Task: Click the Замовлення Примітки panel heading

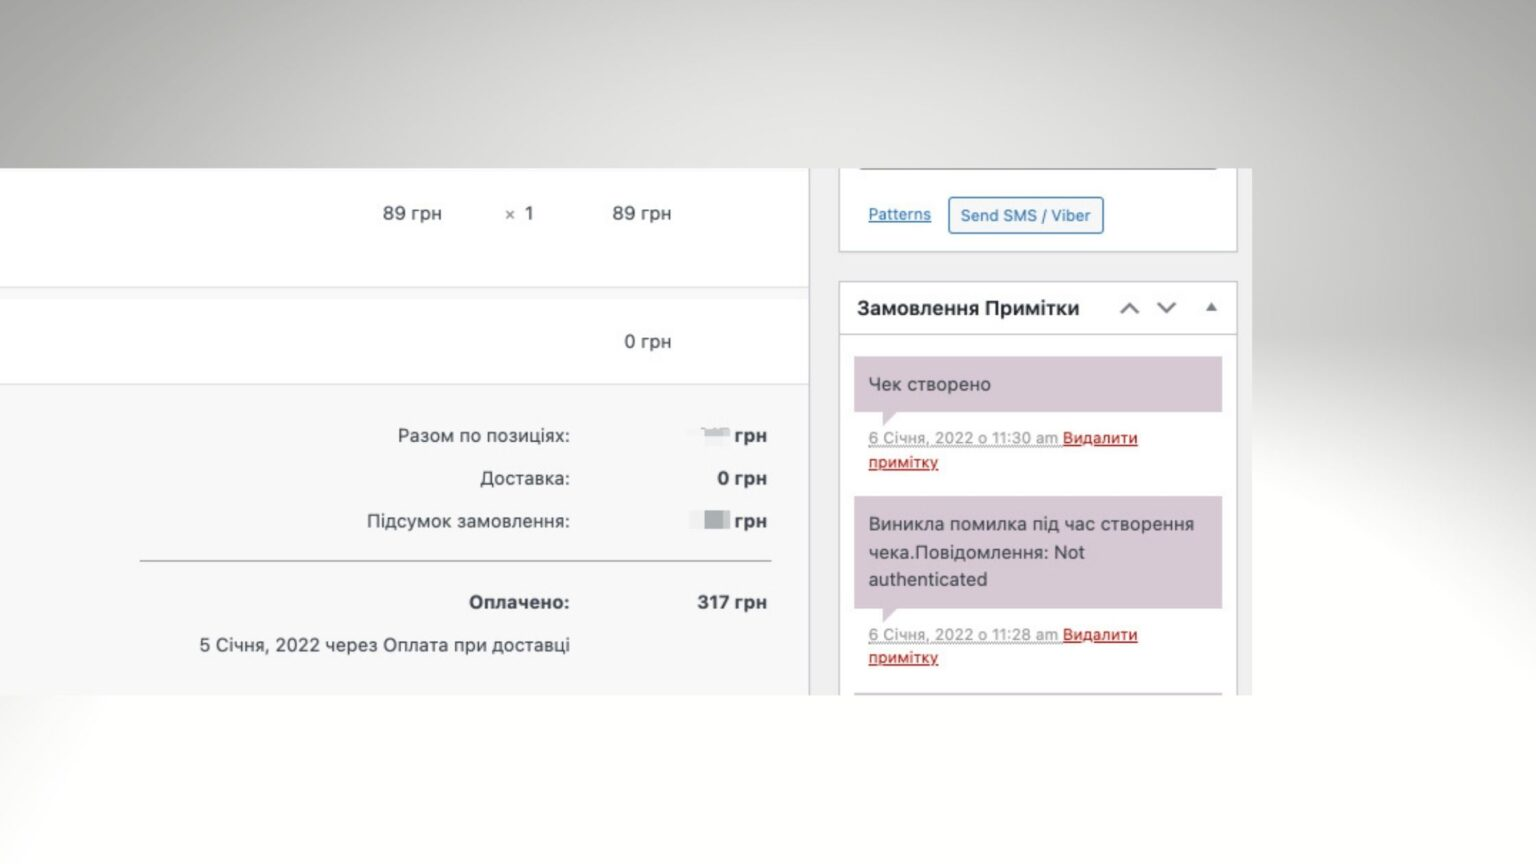Action: pyautogui.click(x=968, y=308)
